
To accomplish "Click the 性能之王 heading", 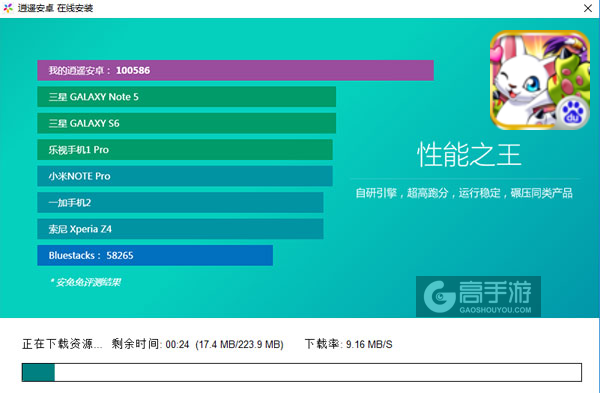I will (x=469, y=155).
